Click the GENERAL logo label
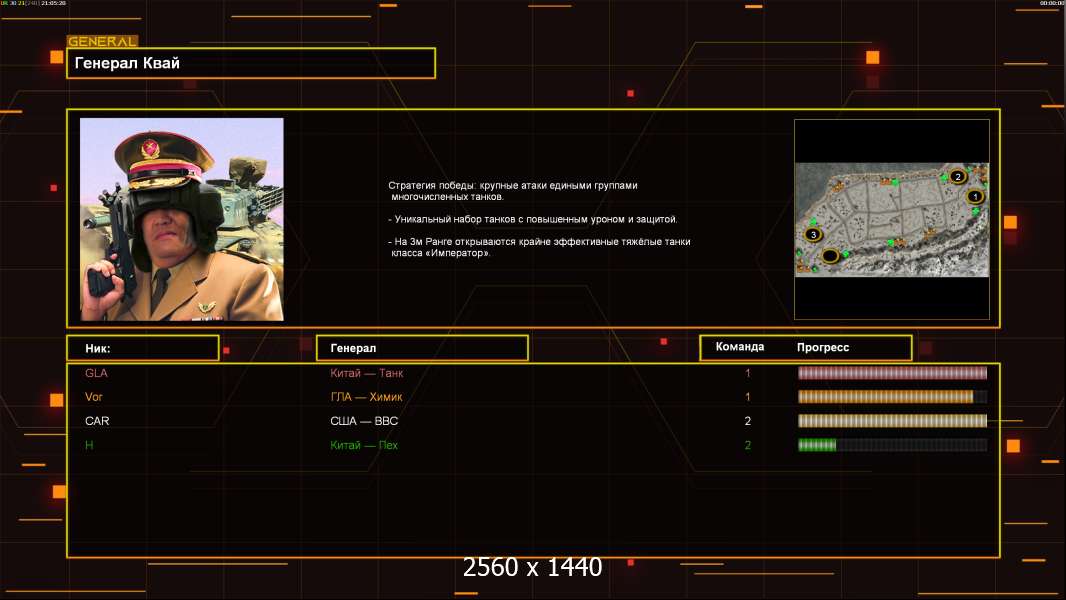 (102, 42)
